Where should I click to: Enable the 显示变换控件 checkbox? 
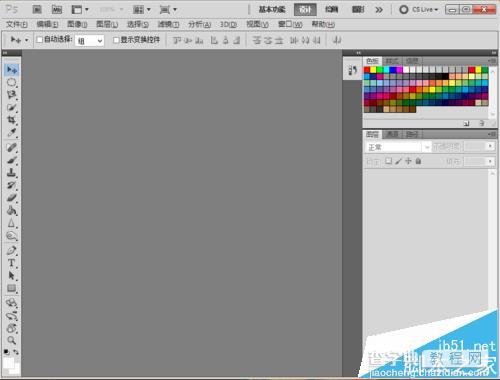(116, 40)
